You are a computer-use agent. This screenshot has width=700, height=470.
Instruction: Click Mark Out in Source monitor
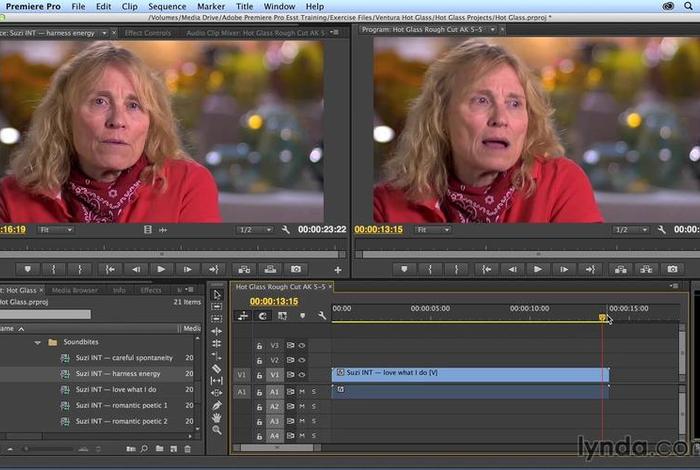(x=79, y=269)
